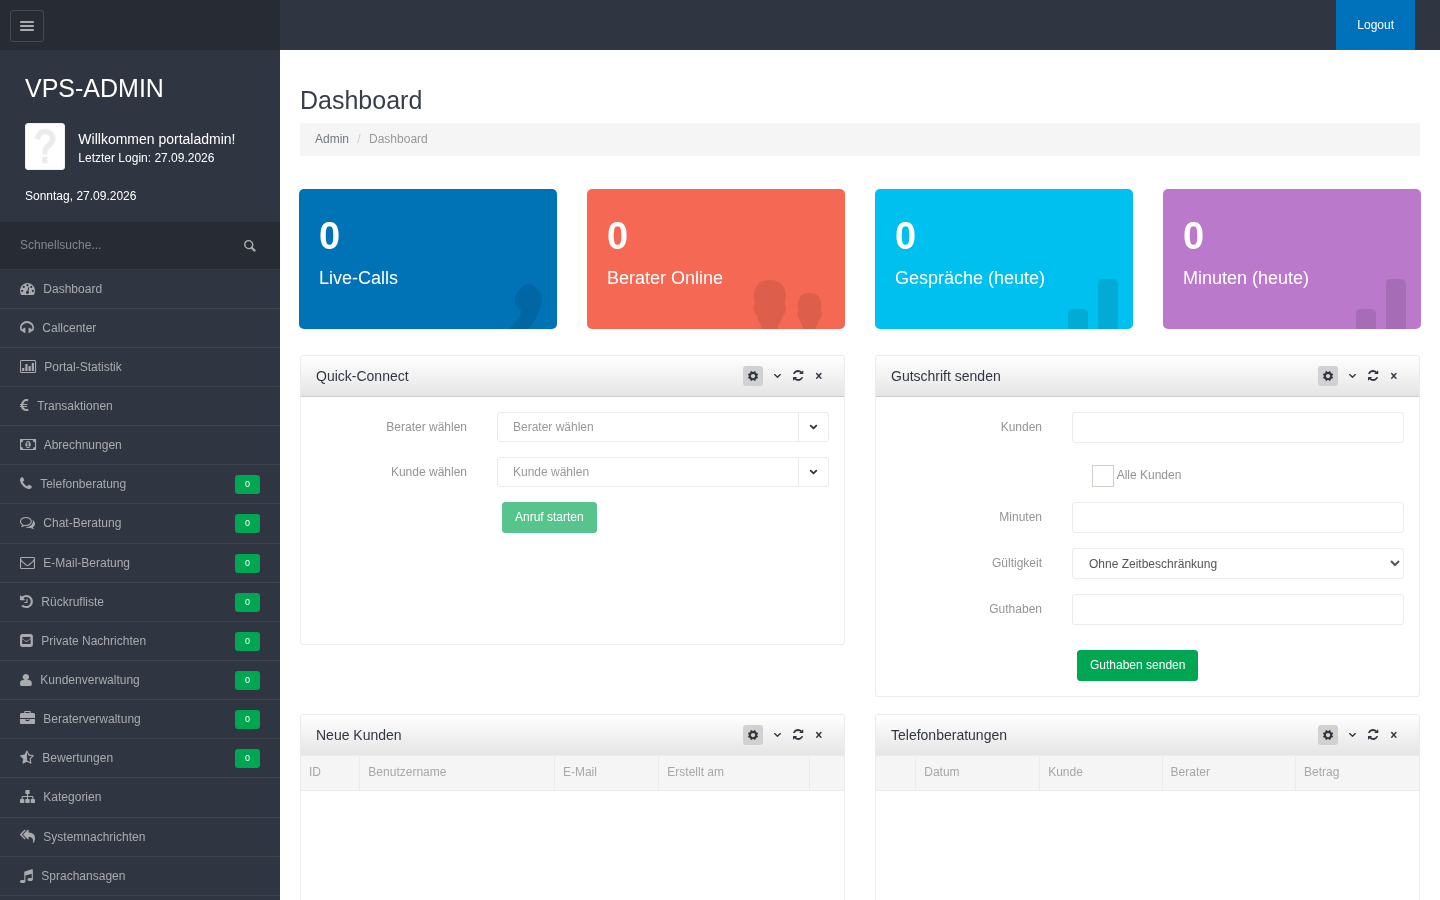Refresh the Gutschrift senden panel
The height and width of the screenshot is (900, 1440).
pos(1373,376)
